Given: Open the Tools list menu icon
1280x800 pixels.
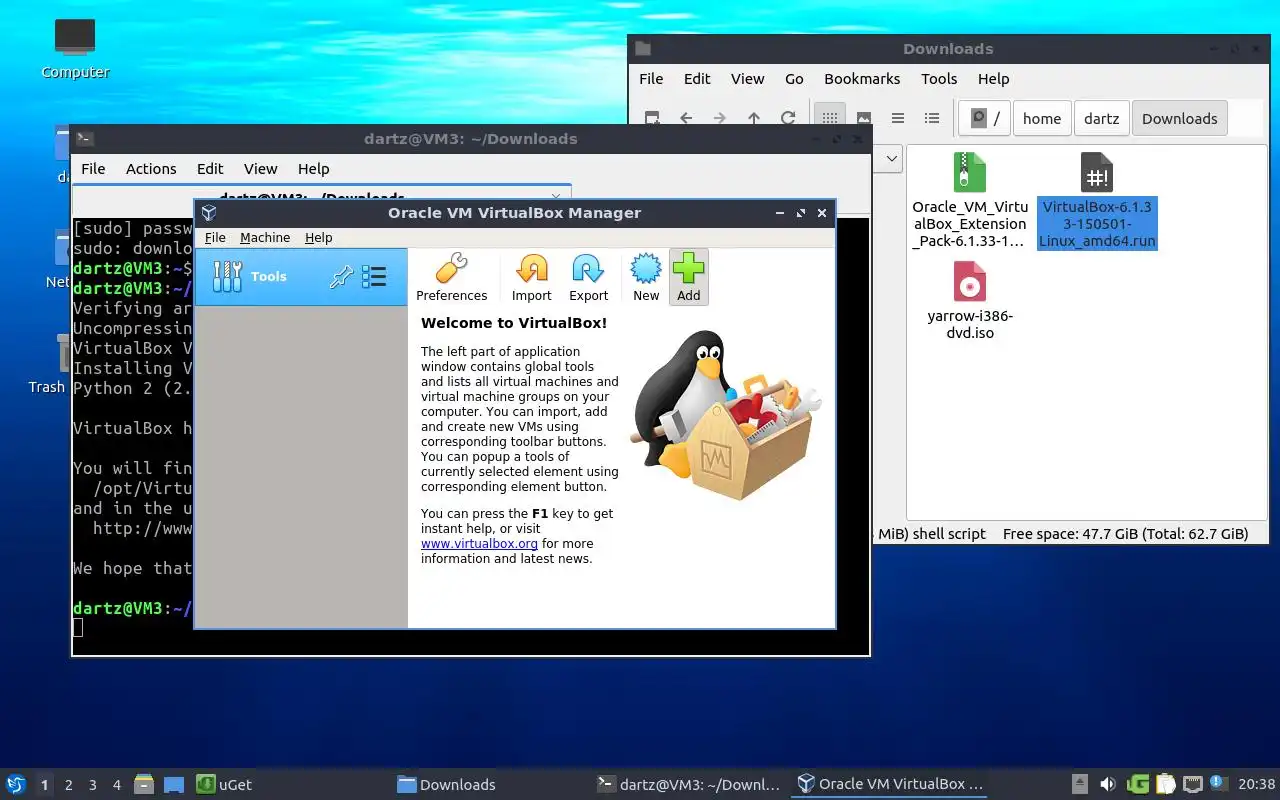Looking at the screenshot, I should pos(374,277).
